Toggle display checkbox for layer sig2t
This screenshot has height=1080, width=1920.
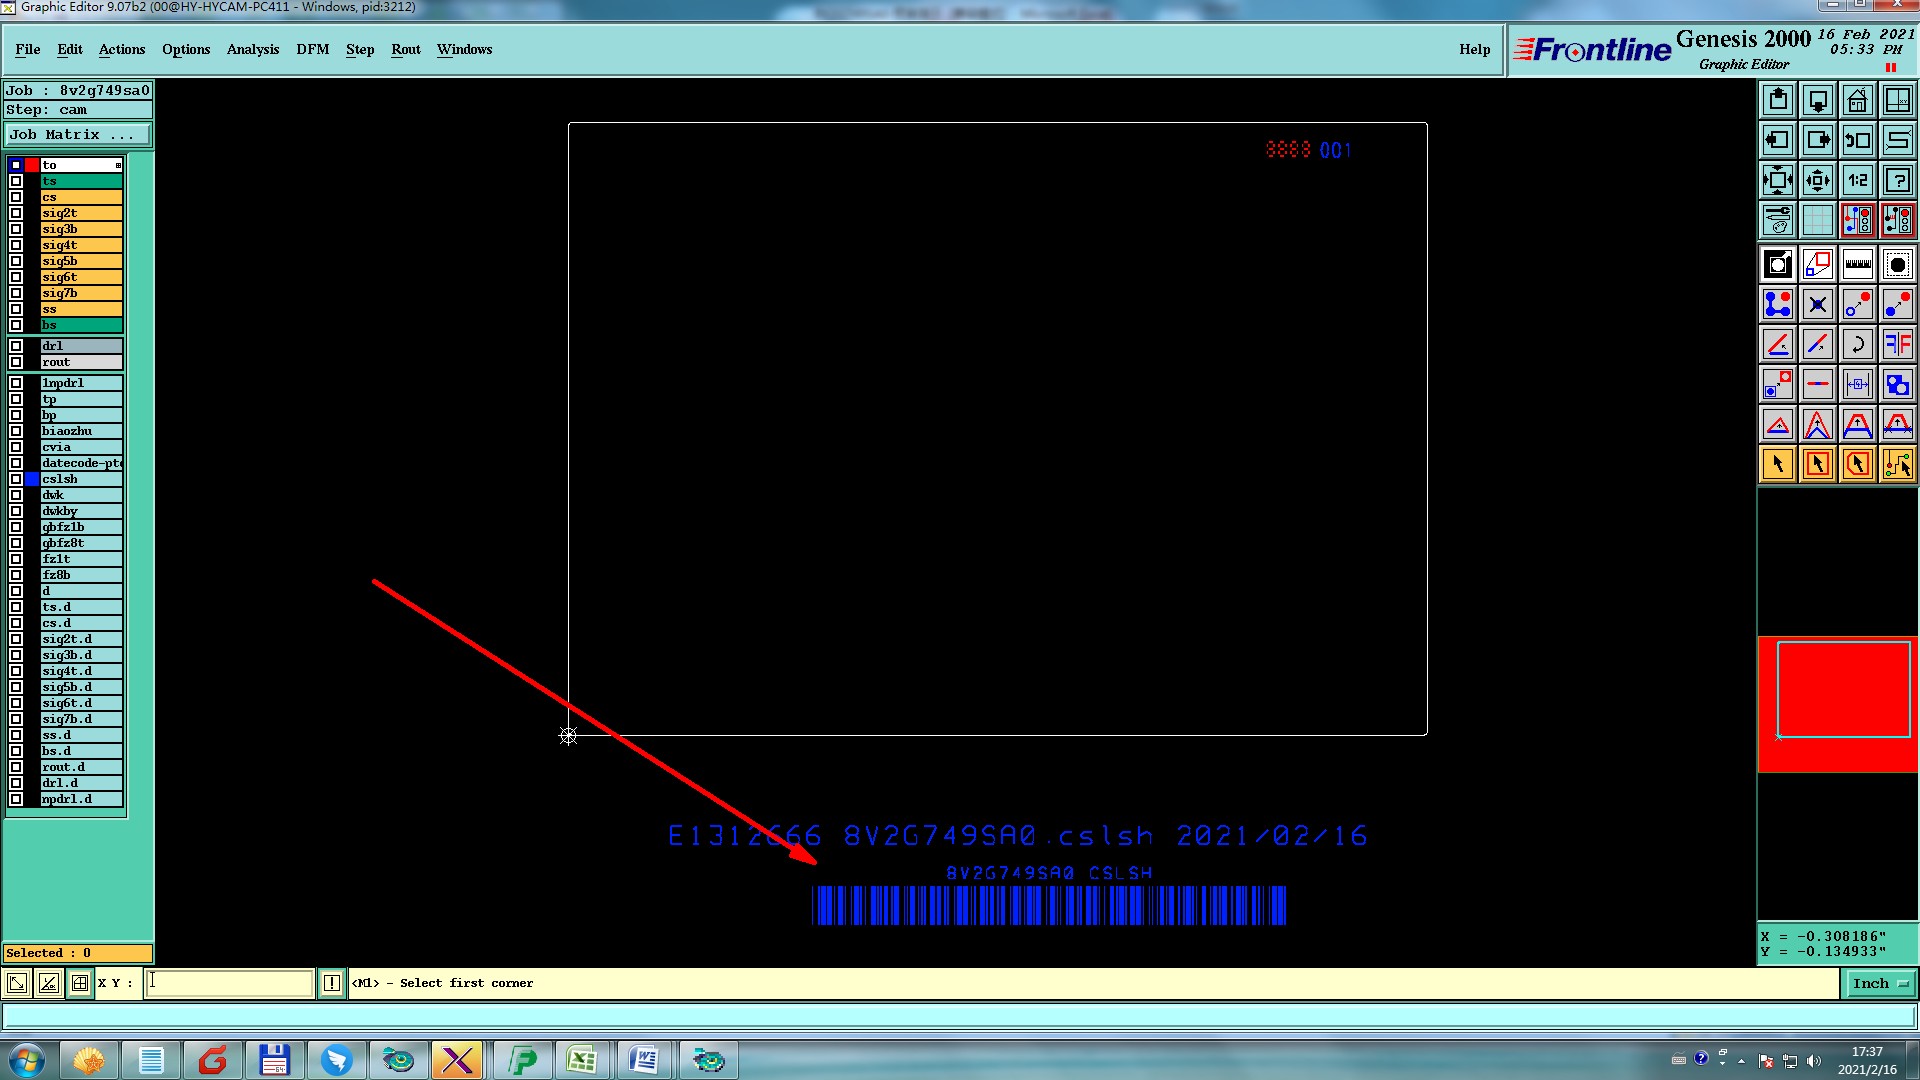16,213
